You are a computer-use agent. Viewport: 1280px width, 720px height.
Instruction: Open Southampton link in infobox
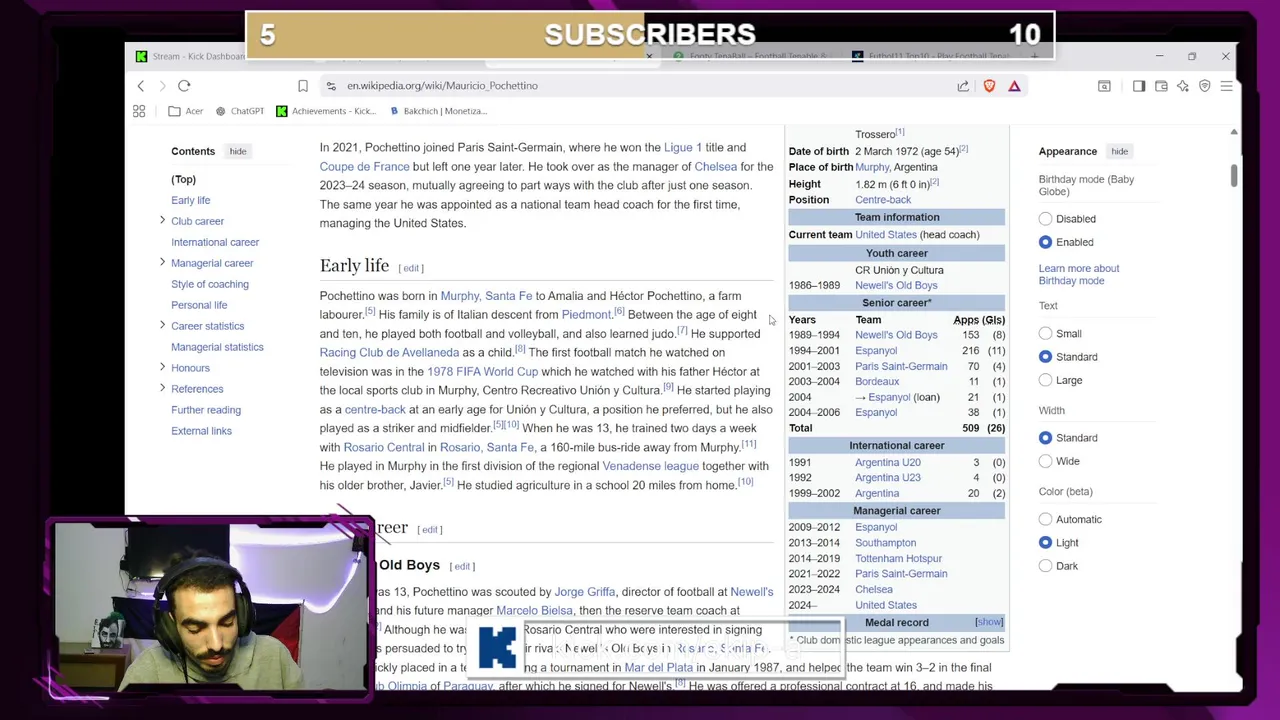pyautogui.click(x=885, y=543)
